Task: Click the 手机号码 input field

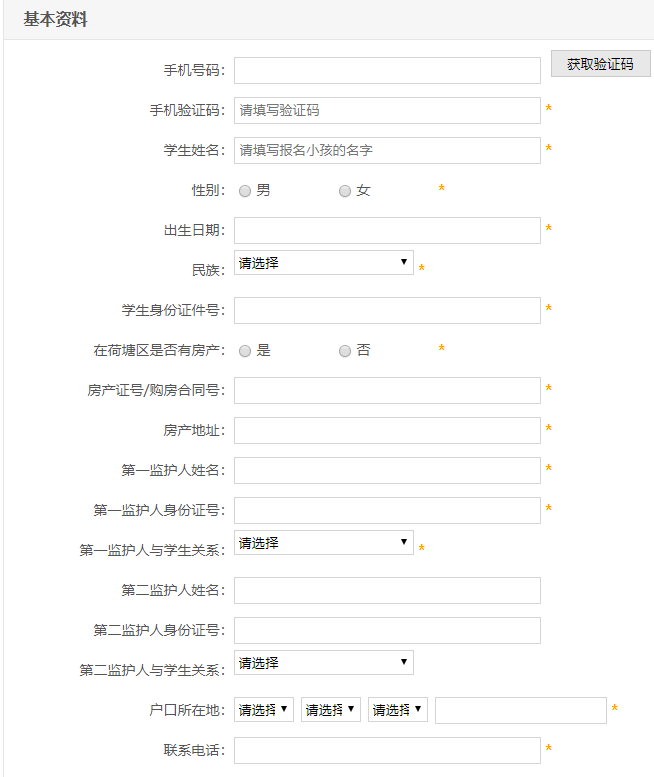Action: coord(387,70)
